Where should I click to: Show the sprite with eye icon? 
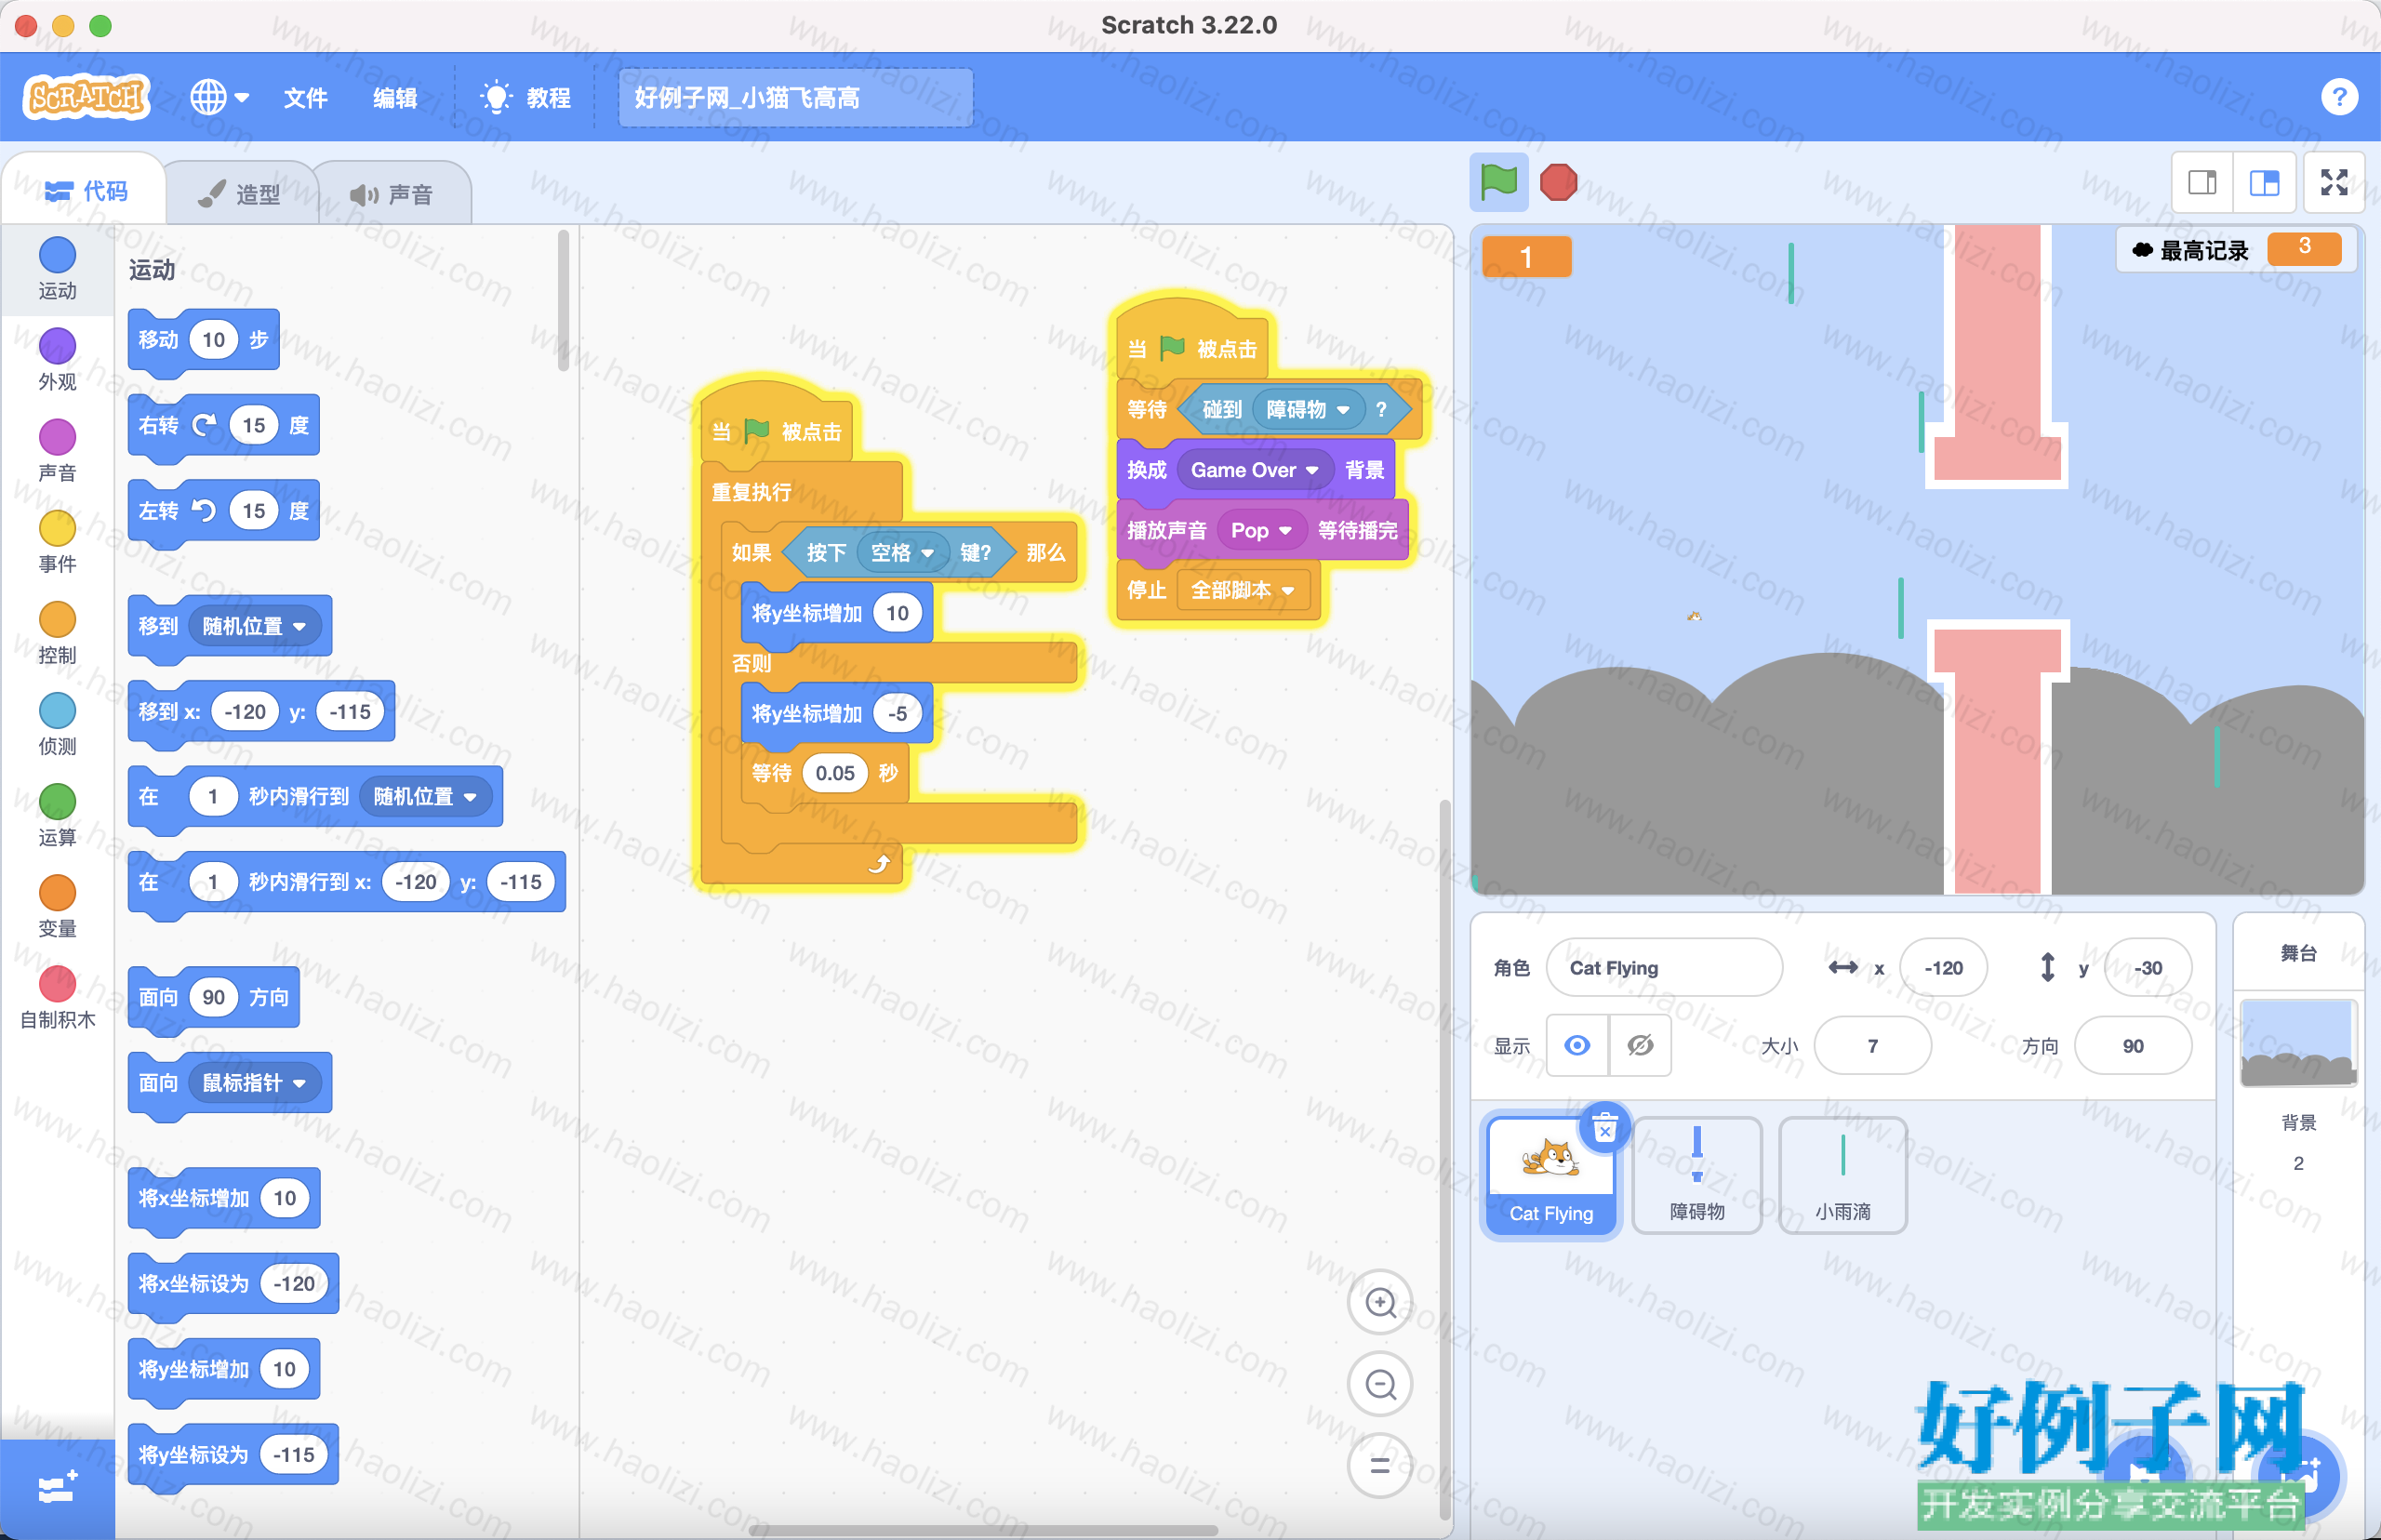point(1577,1045)
